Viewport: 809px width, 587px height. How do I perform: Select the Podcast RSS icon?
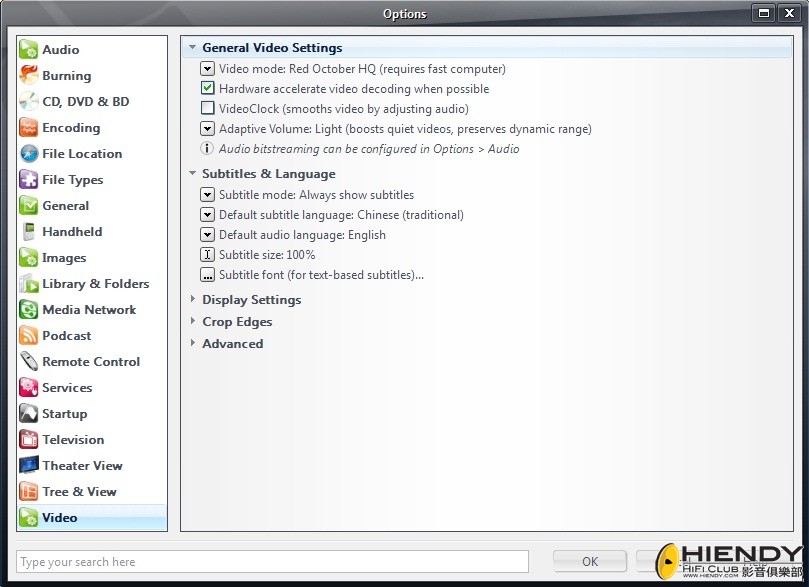[x=28, y=335]
